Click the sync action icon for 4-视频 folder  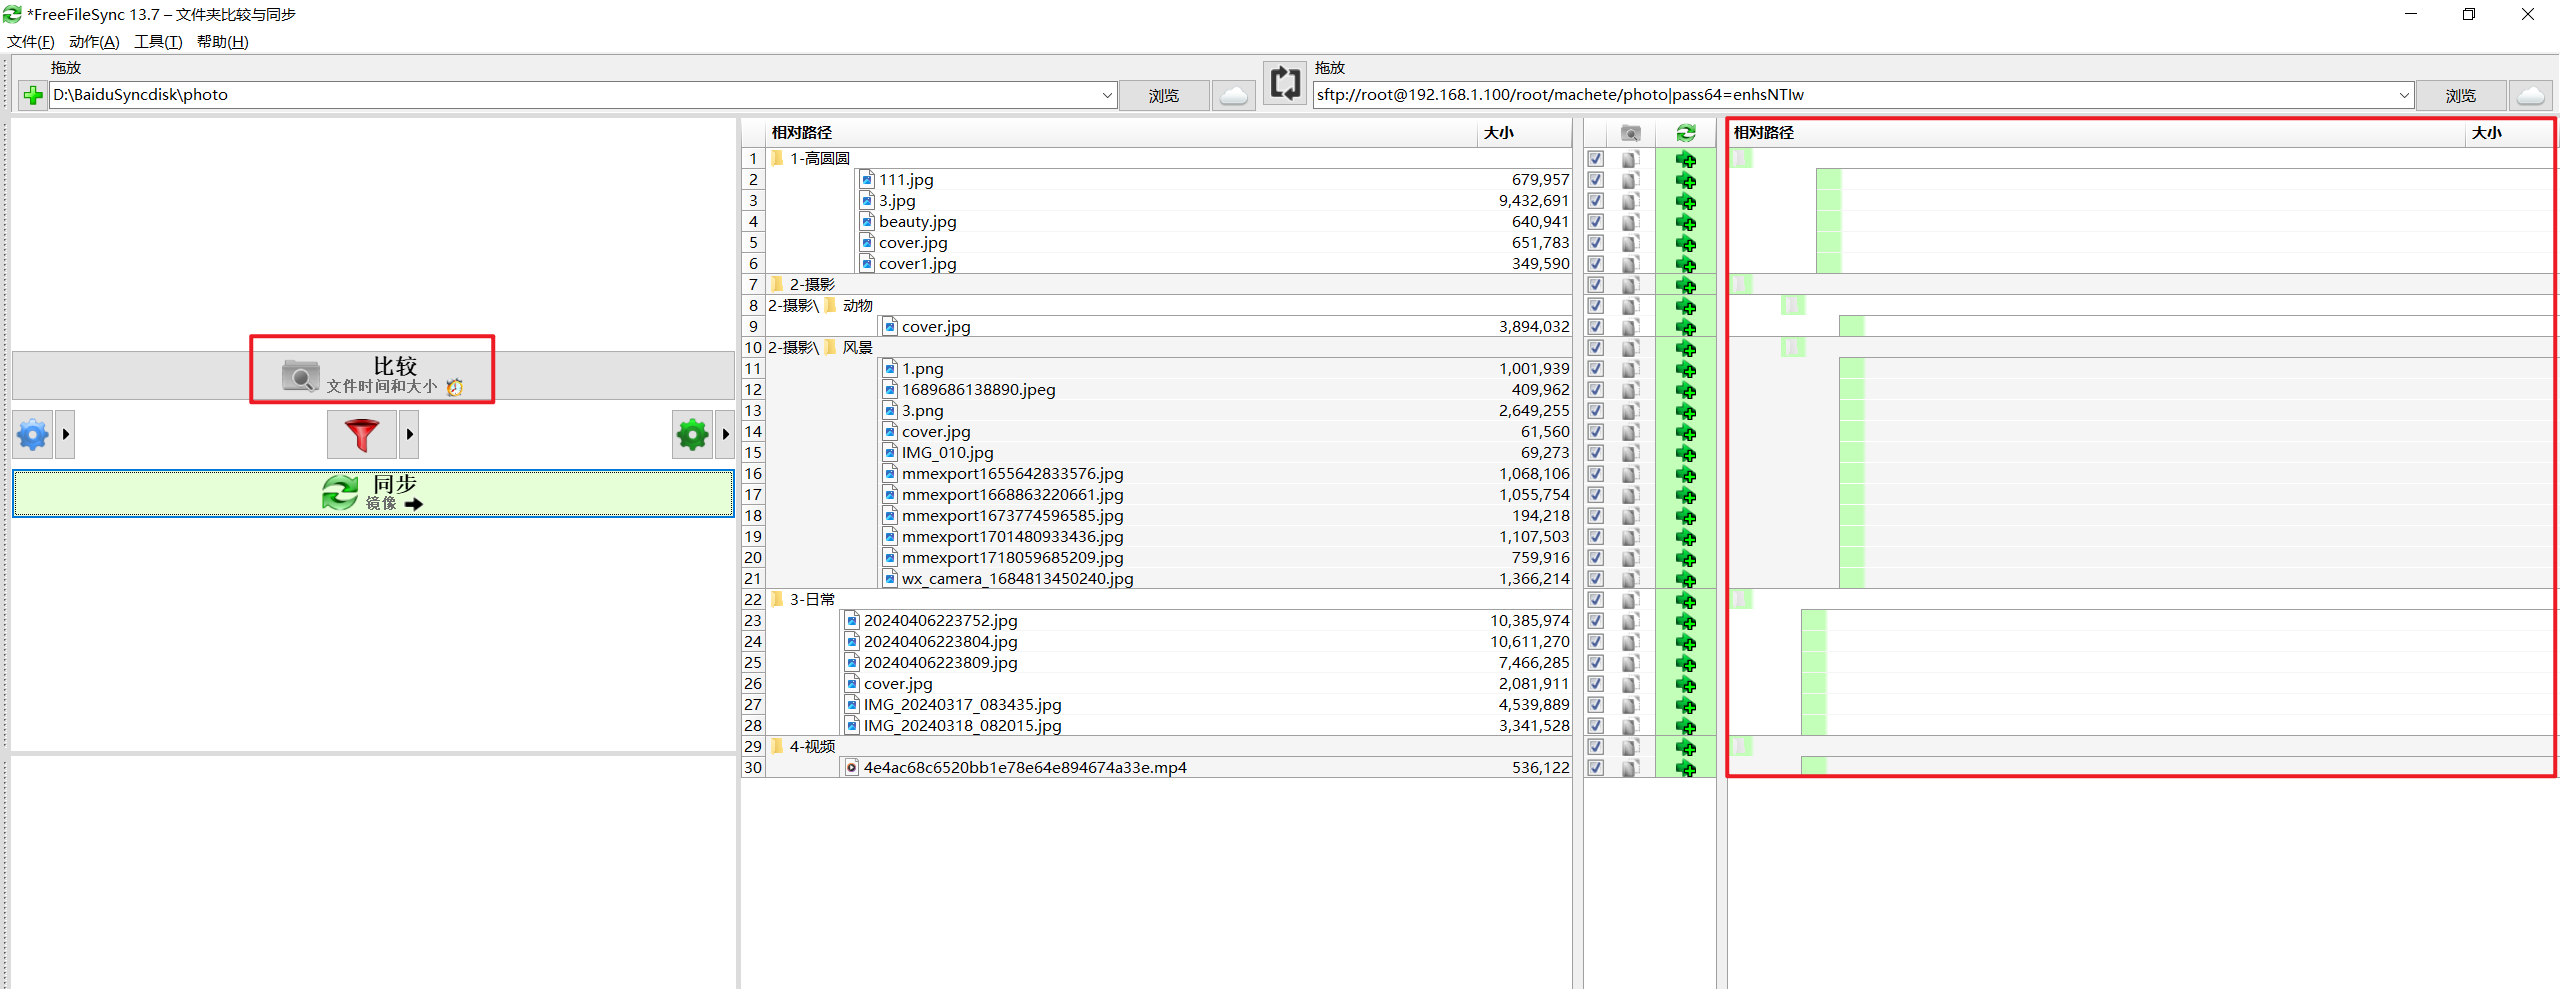[x=1686, y=747]
